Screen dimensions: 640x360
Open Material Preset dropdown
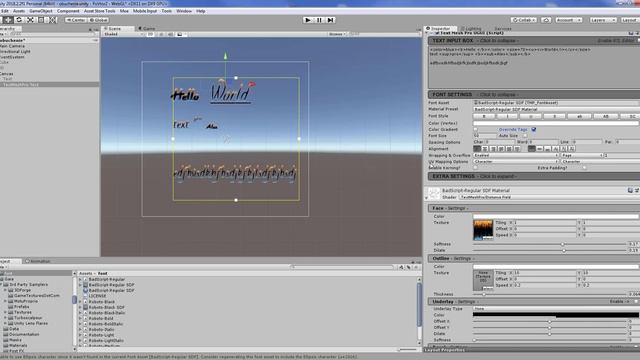coord(556,109)
